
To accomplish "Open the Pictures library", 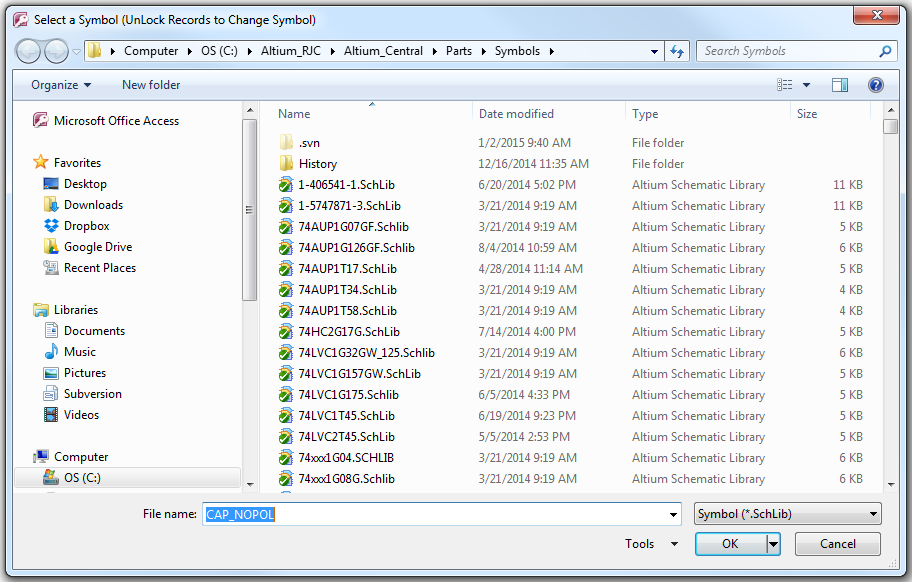I will [x=85, y=372].
